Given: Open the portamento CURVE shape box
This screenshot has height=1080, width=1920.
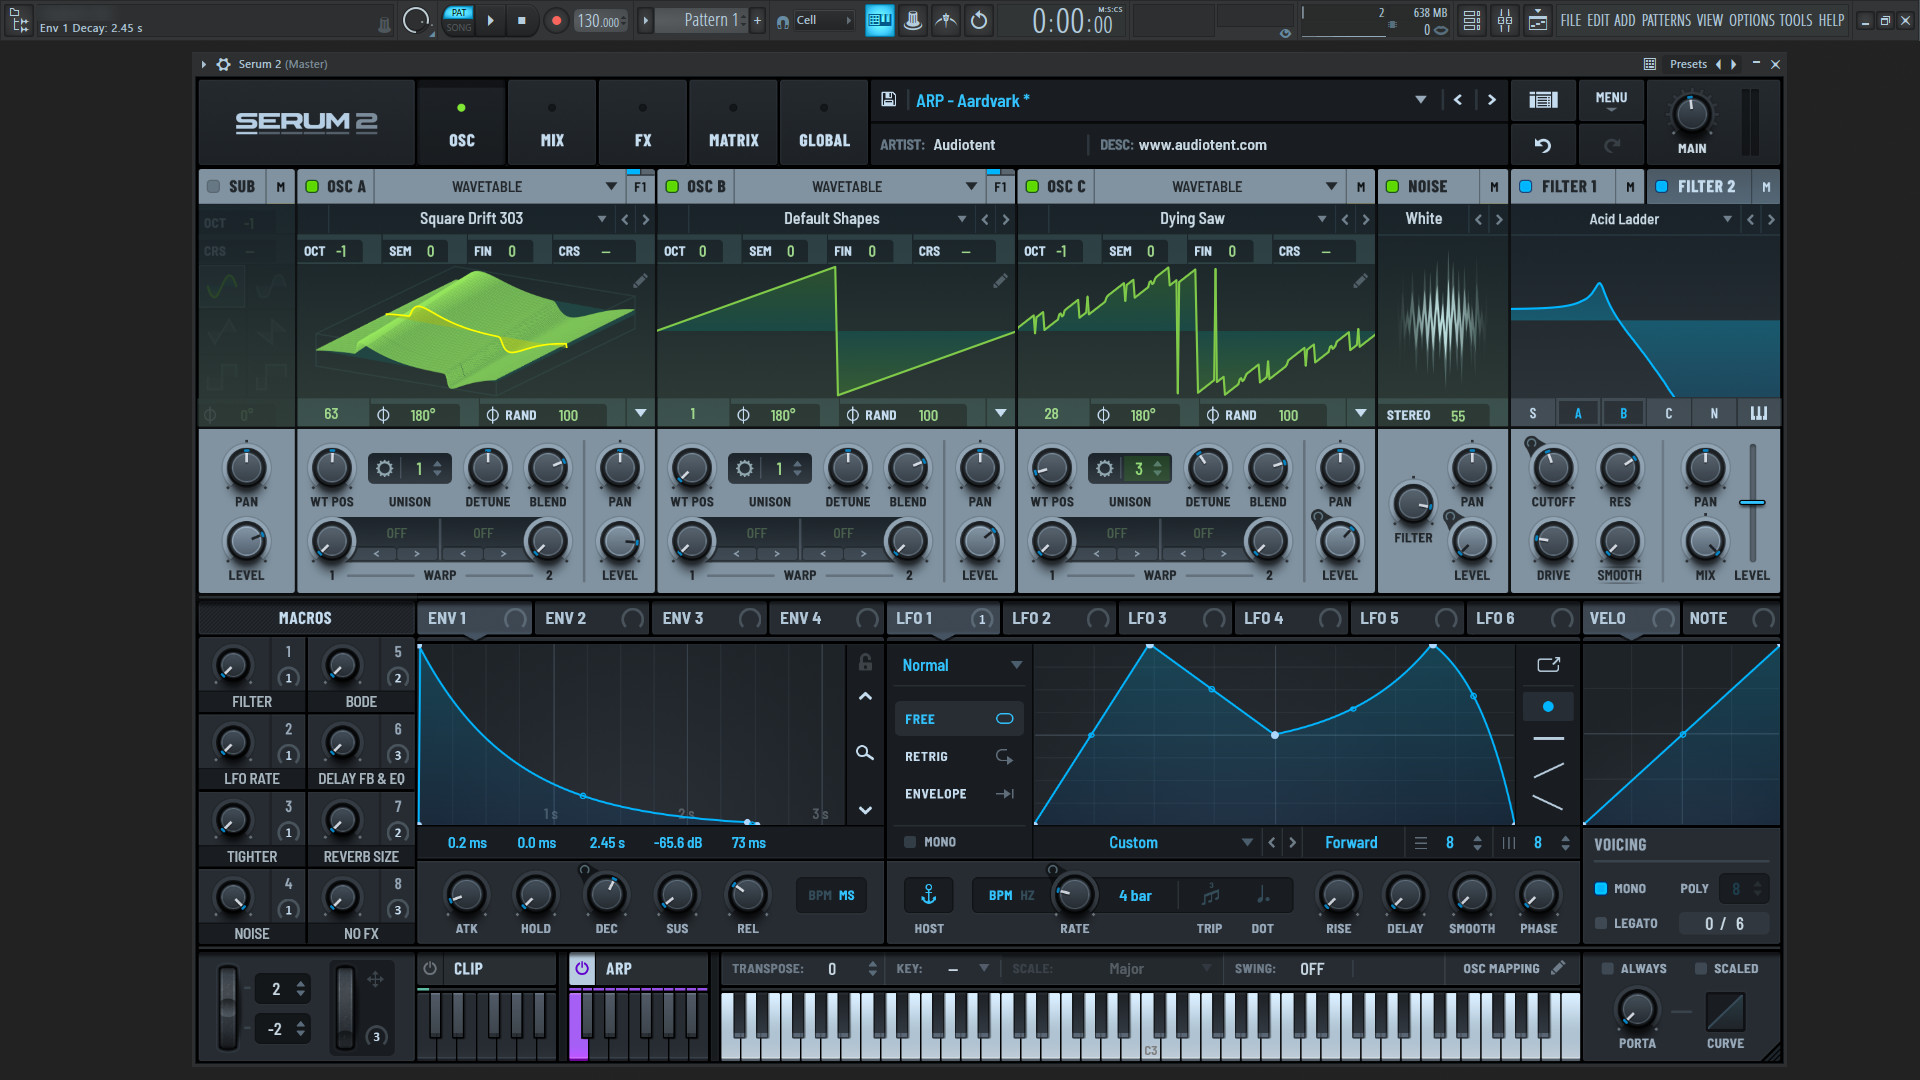Looking at the screenshot, I should pos(1725,1011).
